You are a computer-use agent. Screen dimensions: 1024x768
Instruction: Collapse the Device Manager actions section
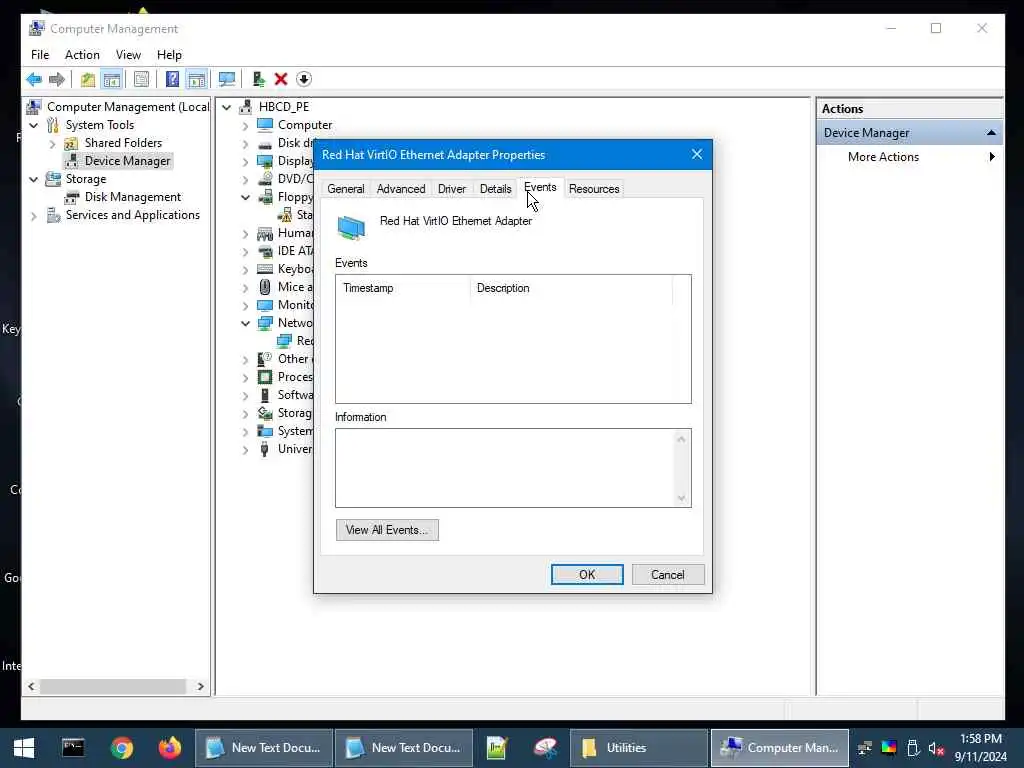(x=991, y=133)
